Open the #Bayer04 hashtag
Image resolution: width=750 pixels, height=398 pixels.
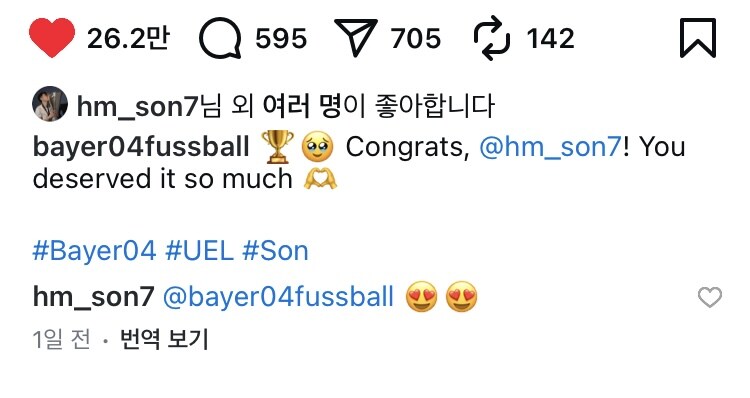click(x=94, y=251)
